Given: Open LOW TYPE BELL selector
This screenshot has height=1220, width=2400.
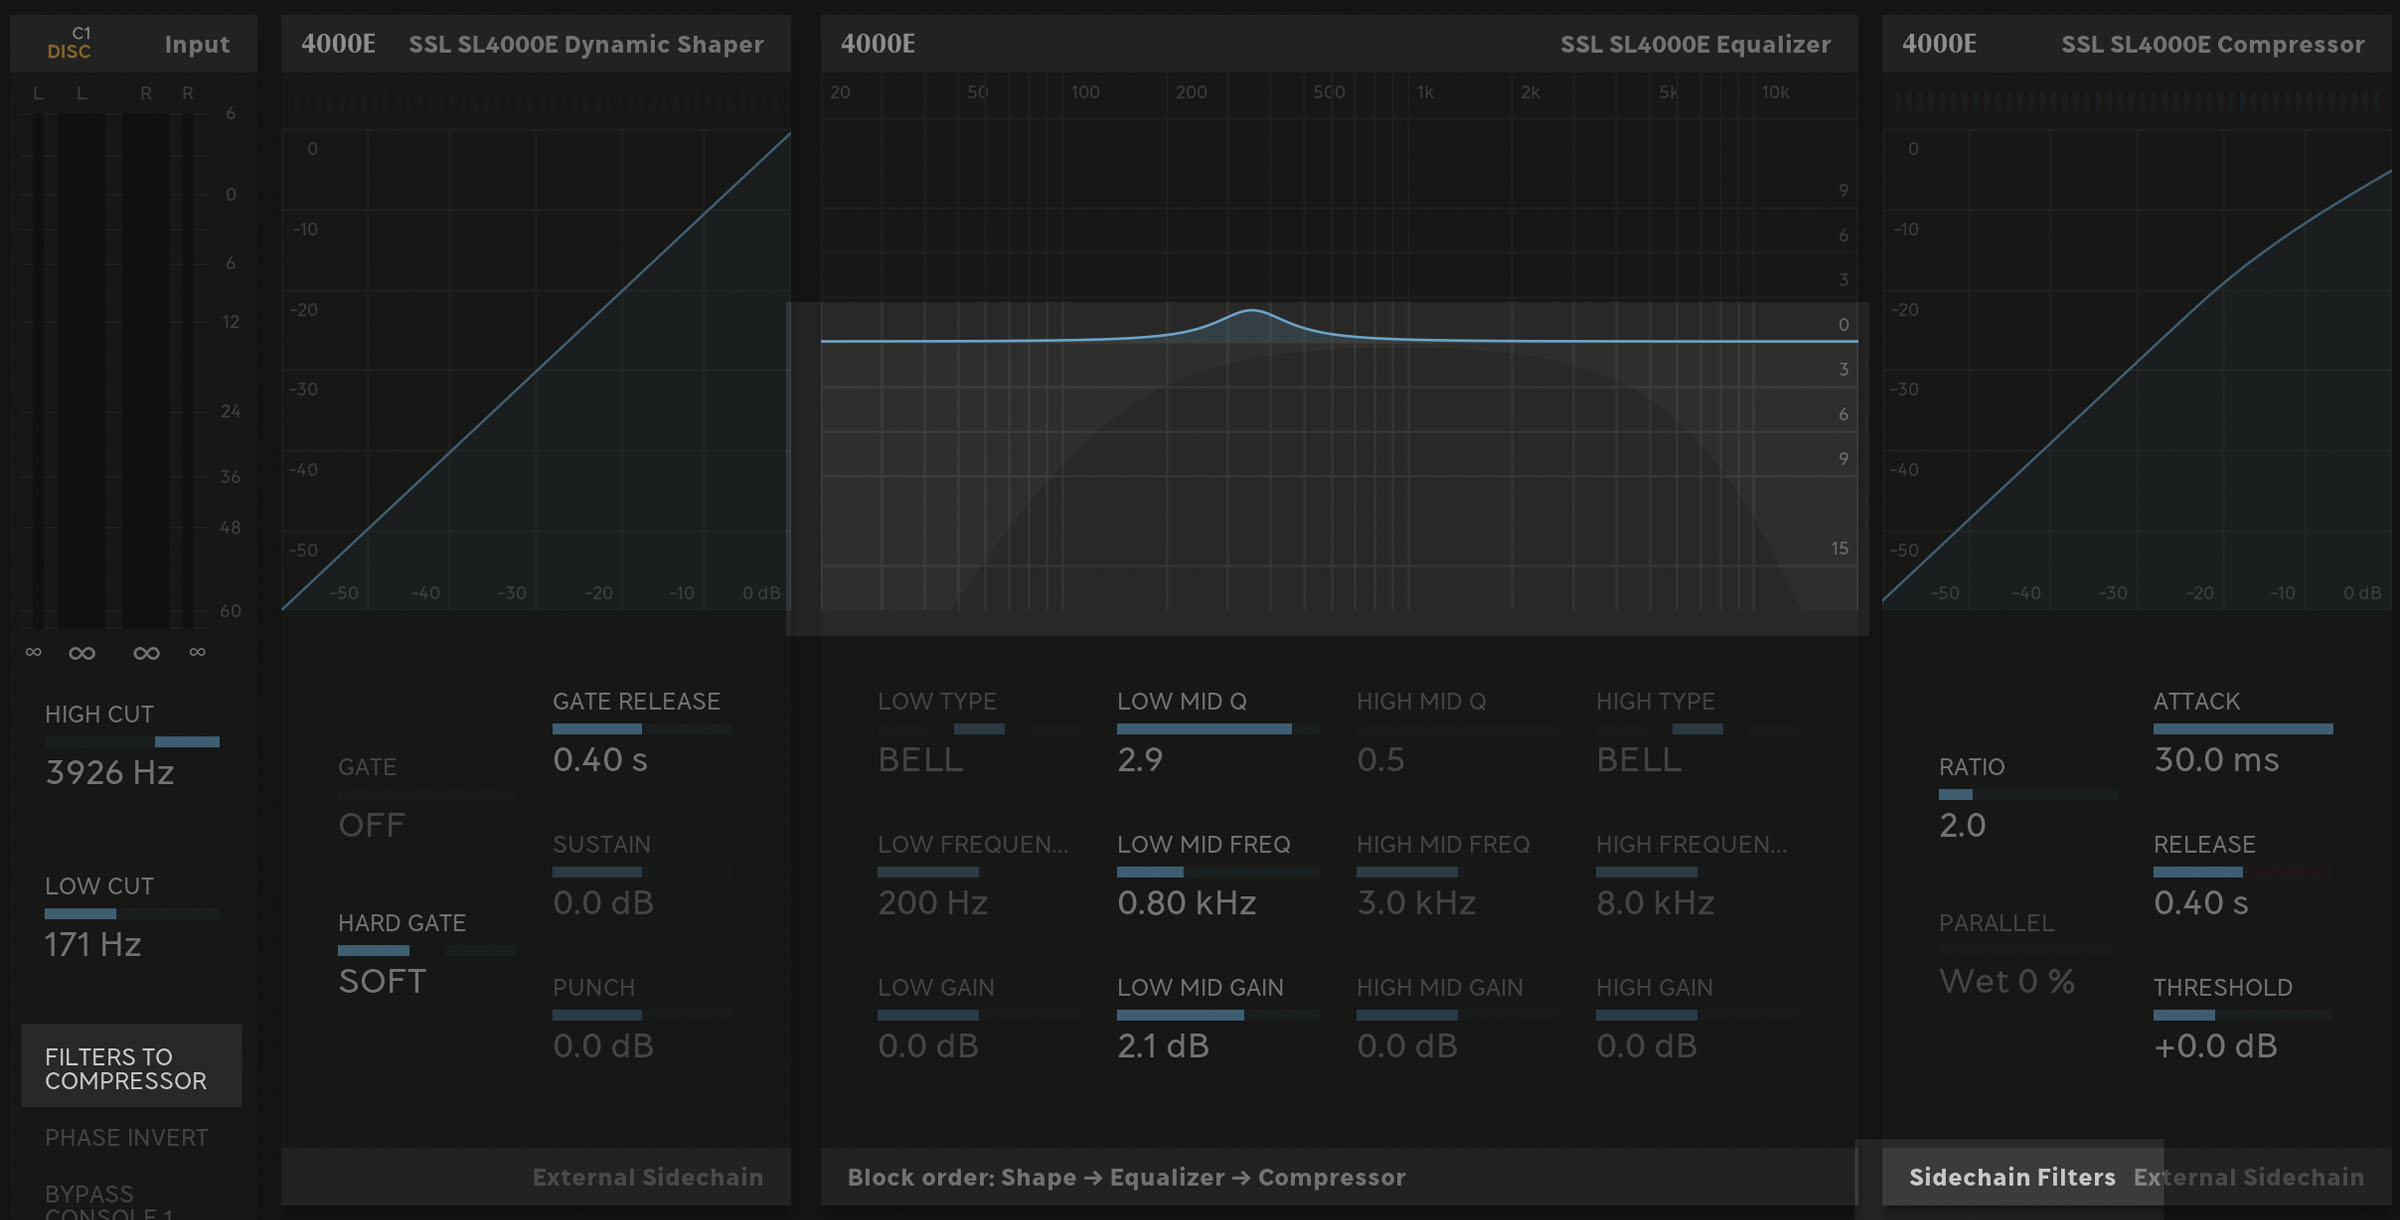Looking at the screenshot, I should (920, 759).
